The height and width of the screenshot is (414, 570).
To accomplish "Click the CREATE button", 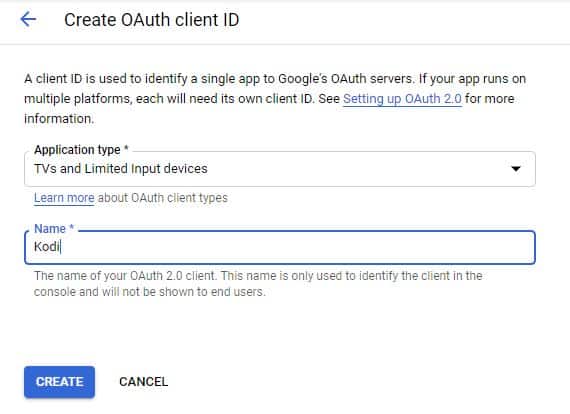I will point(60,382).
